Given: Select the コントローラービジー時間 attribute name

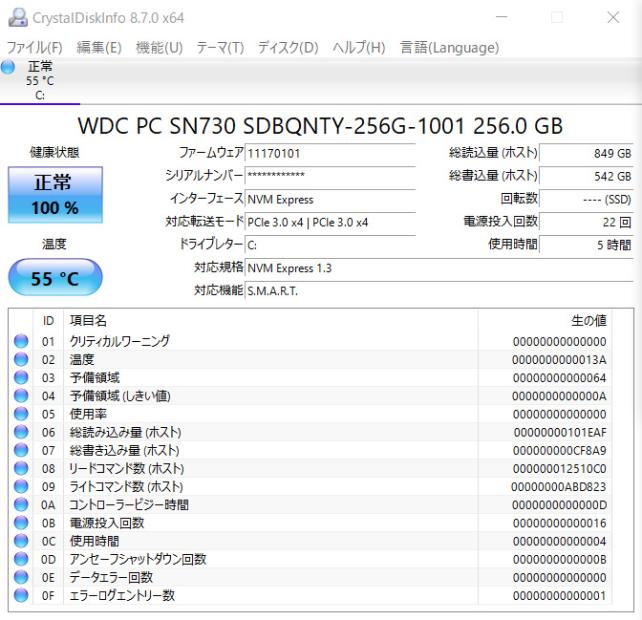Looking at the screenshot, I should click(x=129, y=505).
